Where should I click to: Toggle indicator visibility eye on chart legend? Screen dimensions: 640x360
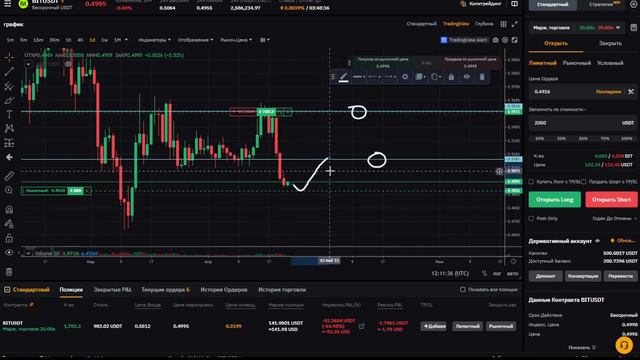(68, 64)
